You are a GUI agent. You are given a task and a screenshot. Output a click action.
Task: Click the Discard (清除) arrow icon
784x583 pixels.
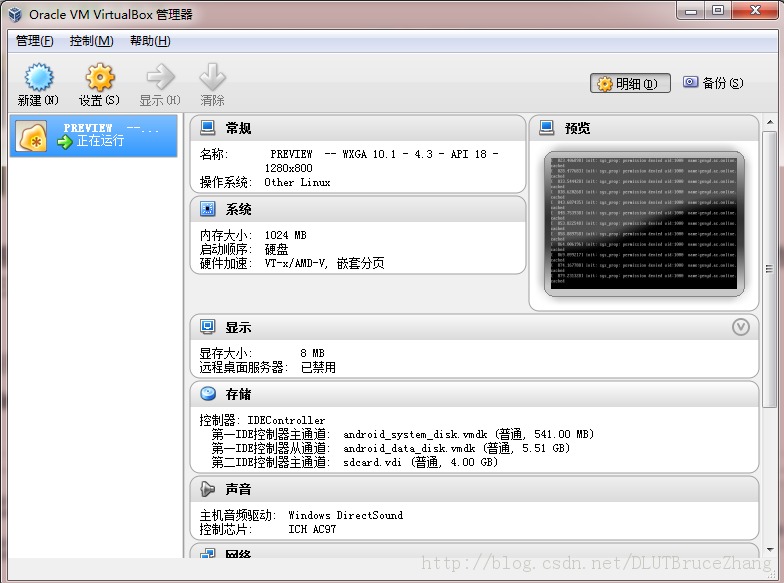tap(212, 78)
